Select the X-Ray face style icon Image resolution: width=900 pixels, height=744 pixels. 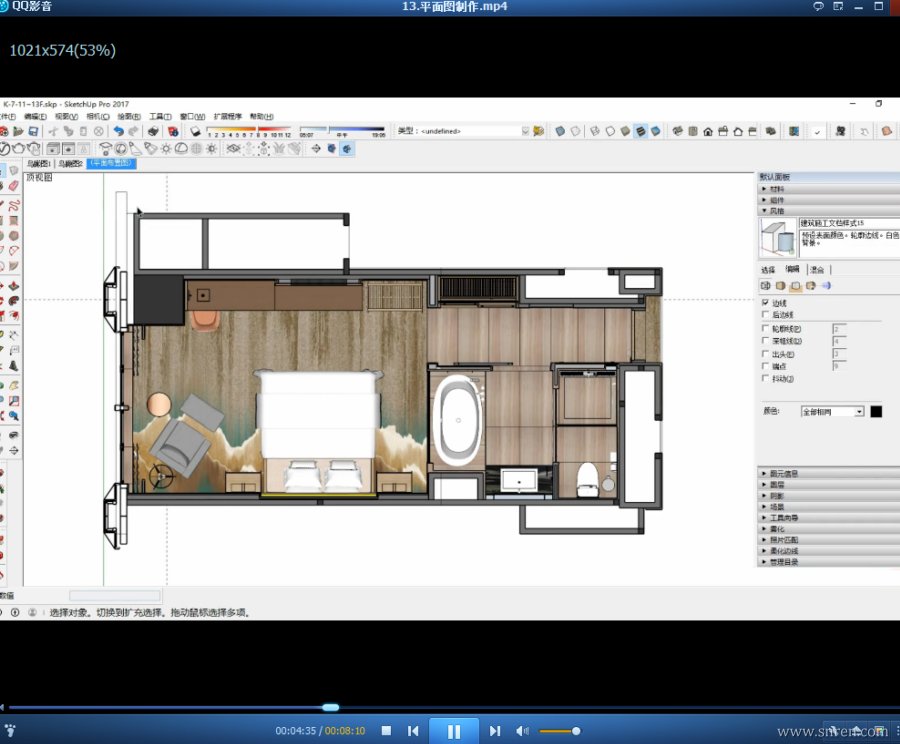pos(561,131)
